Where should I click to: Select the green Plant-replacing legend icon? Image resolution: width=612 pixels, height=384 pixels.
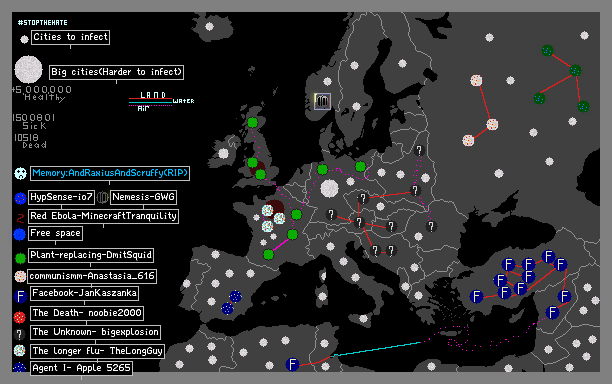coord(20,258)
